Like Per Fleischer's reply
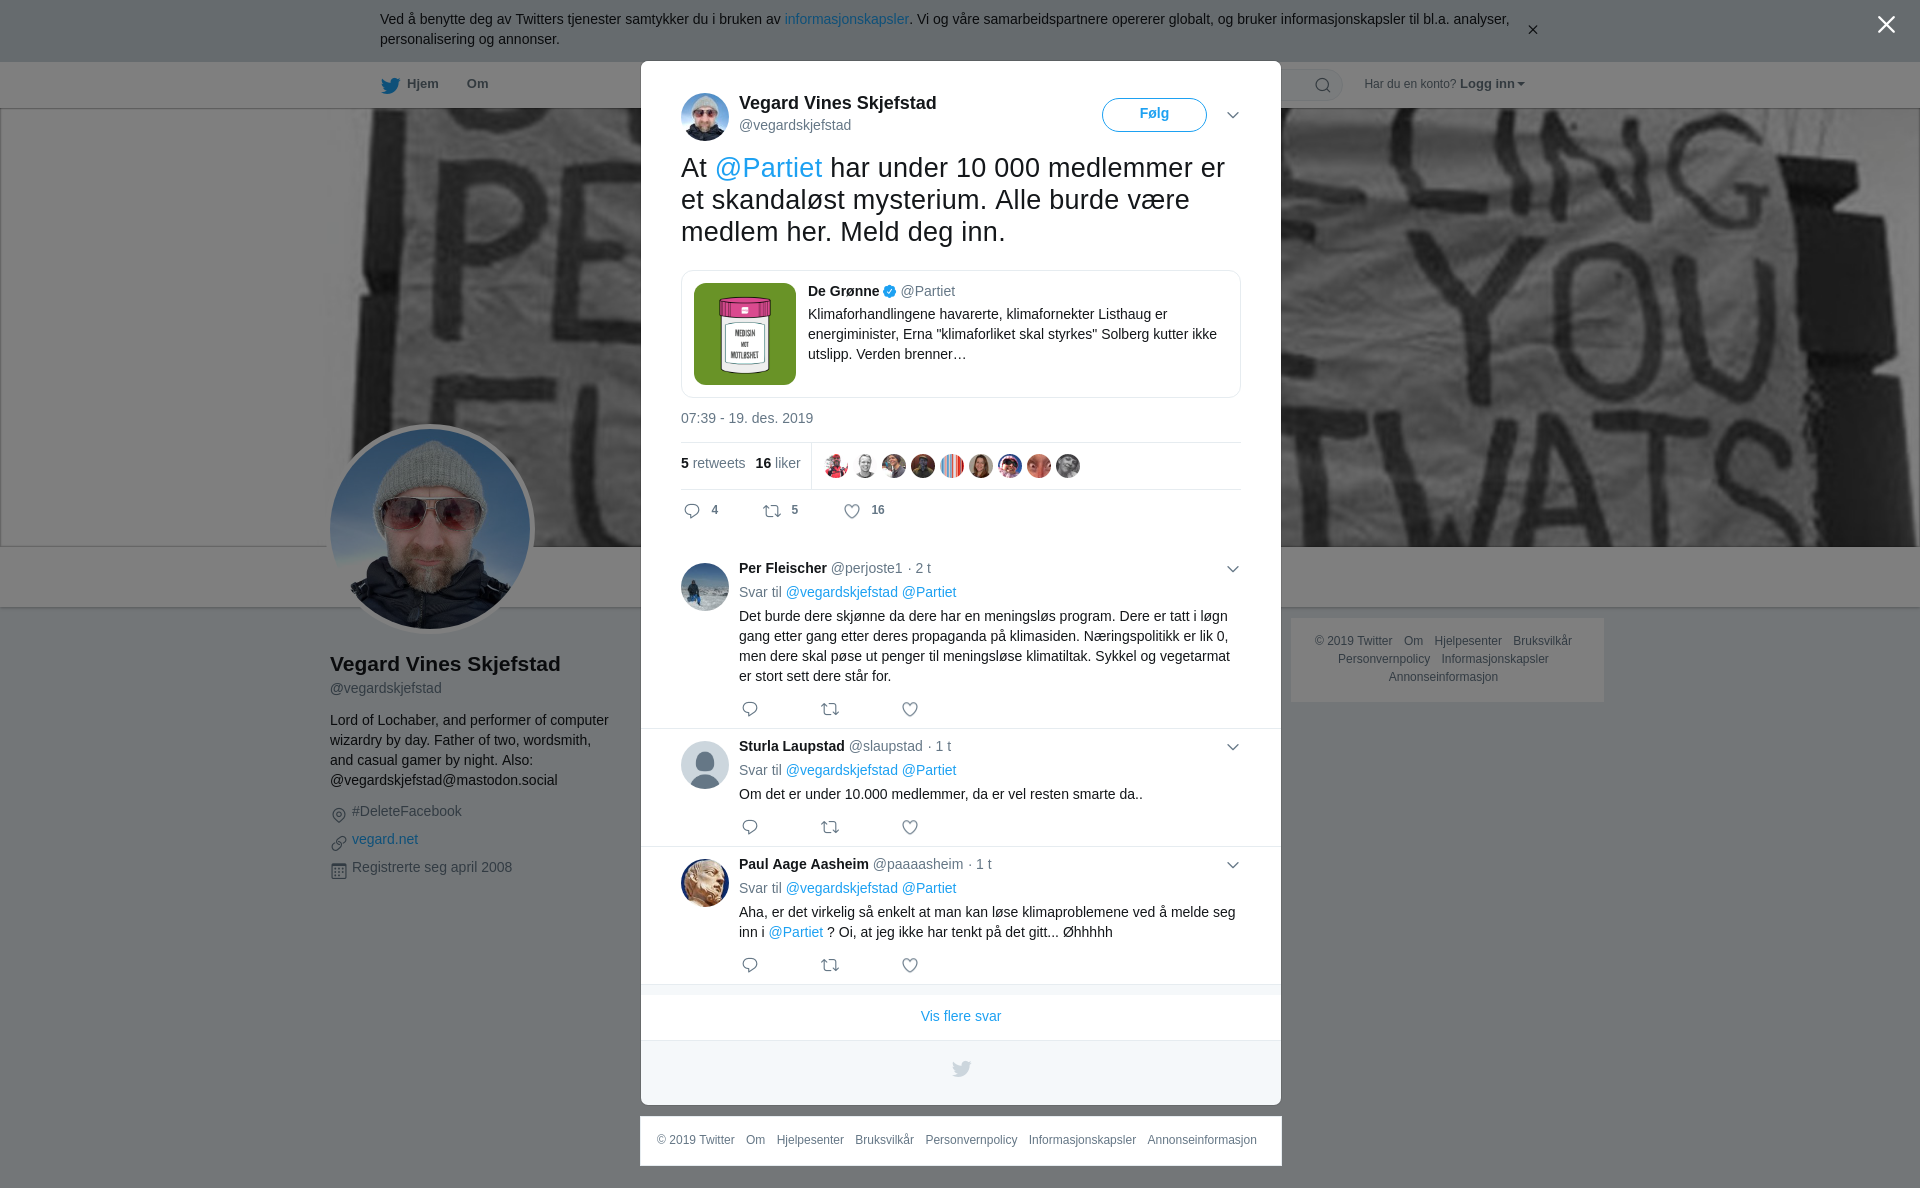Screen dimensions: 1920x1188 tap(910, 709)
